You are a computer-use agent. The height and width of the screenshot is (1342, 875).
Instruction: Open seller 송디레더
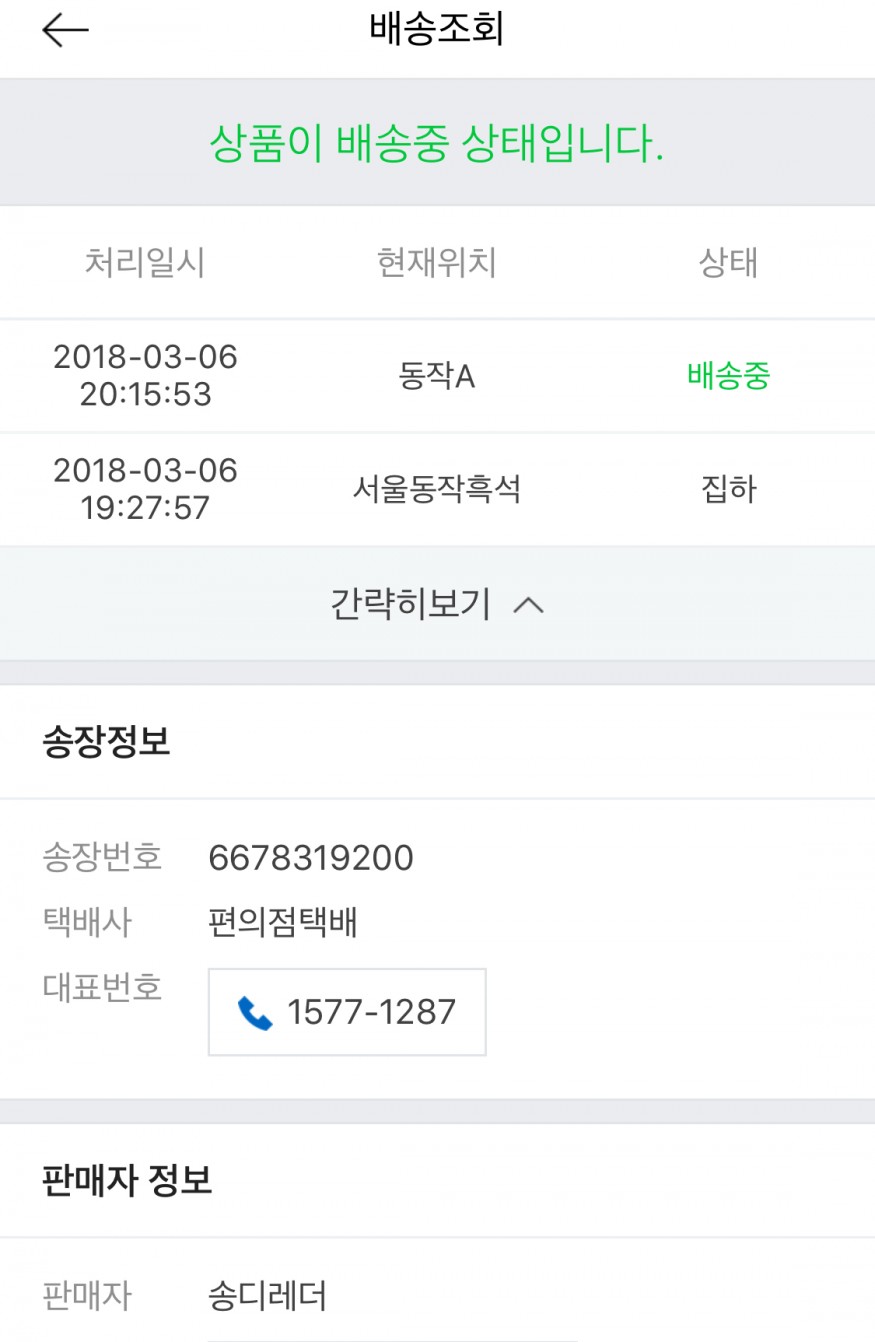pyautogui.click(x=267, y=1297)
